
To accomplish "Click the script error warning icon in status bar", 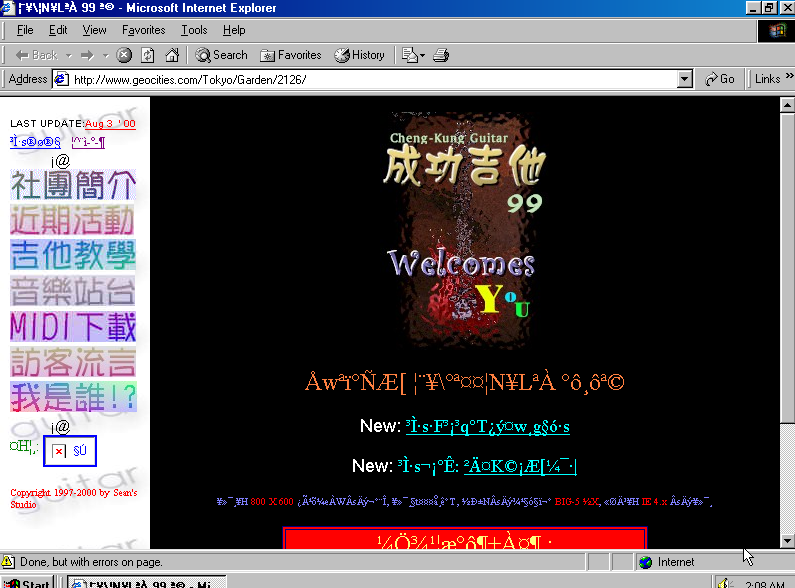I will tap(9, 562).
